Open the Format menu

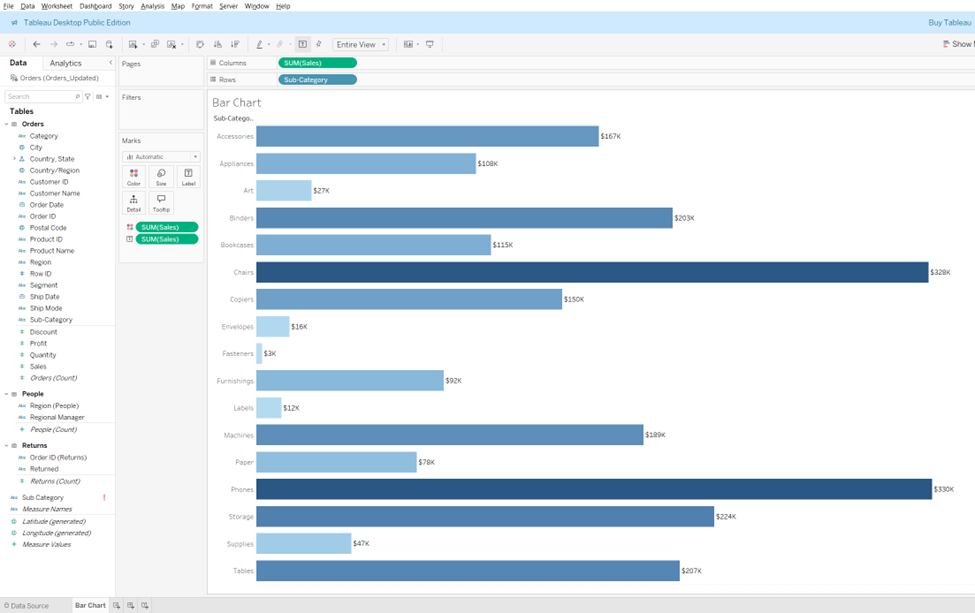pyautogui.click(x=202, y=6)
